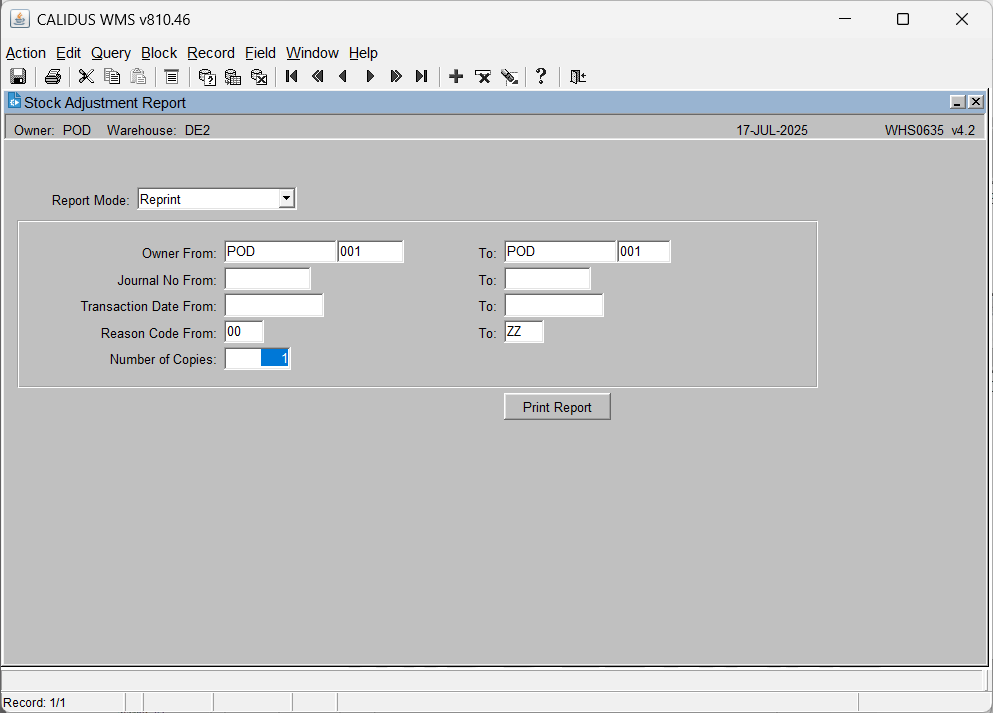The height and width of the screenshot is (713, 993).
Task: Click the Warehouse: DE2 text
Action: click(x=158, y=130)
